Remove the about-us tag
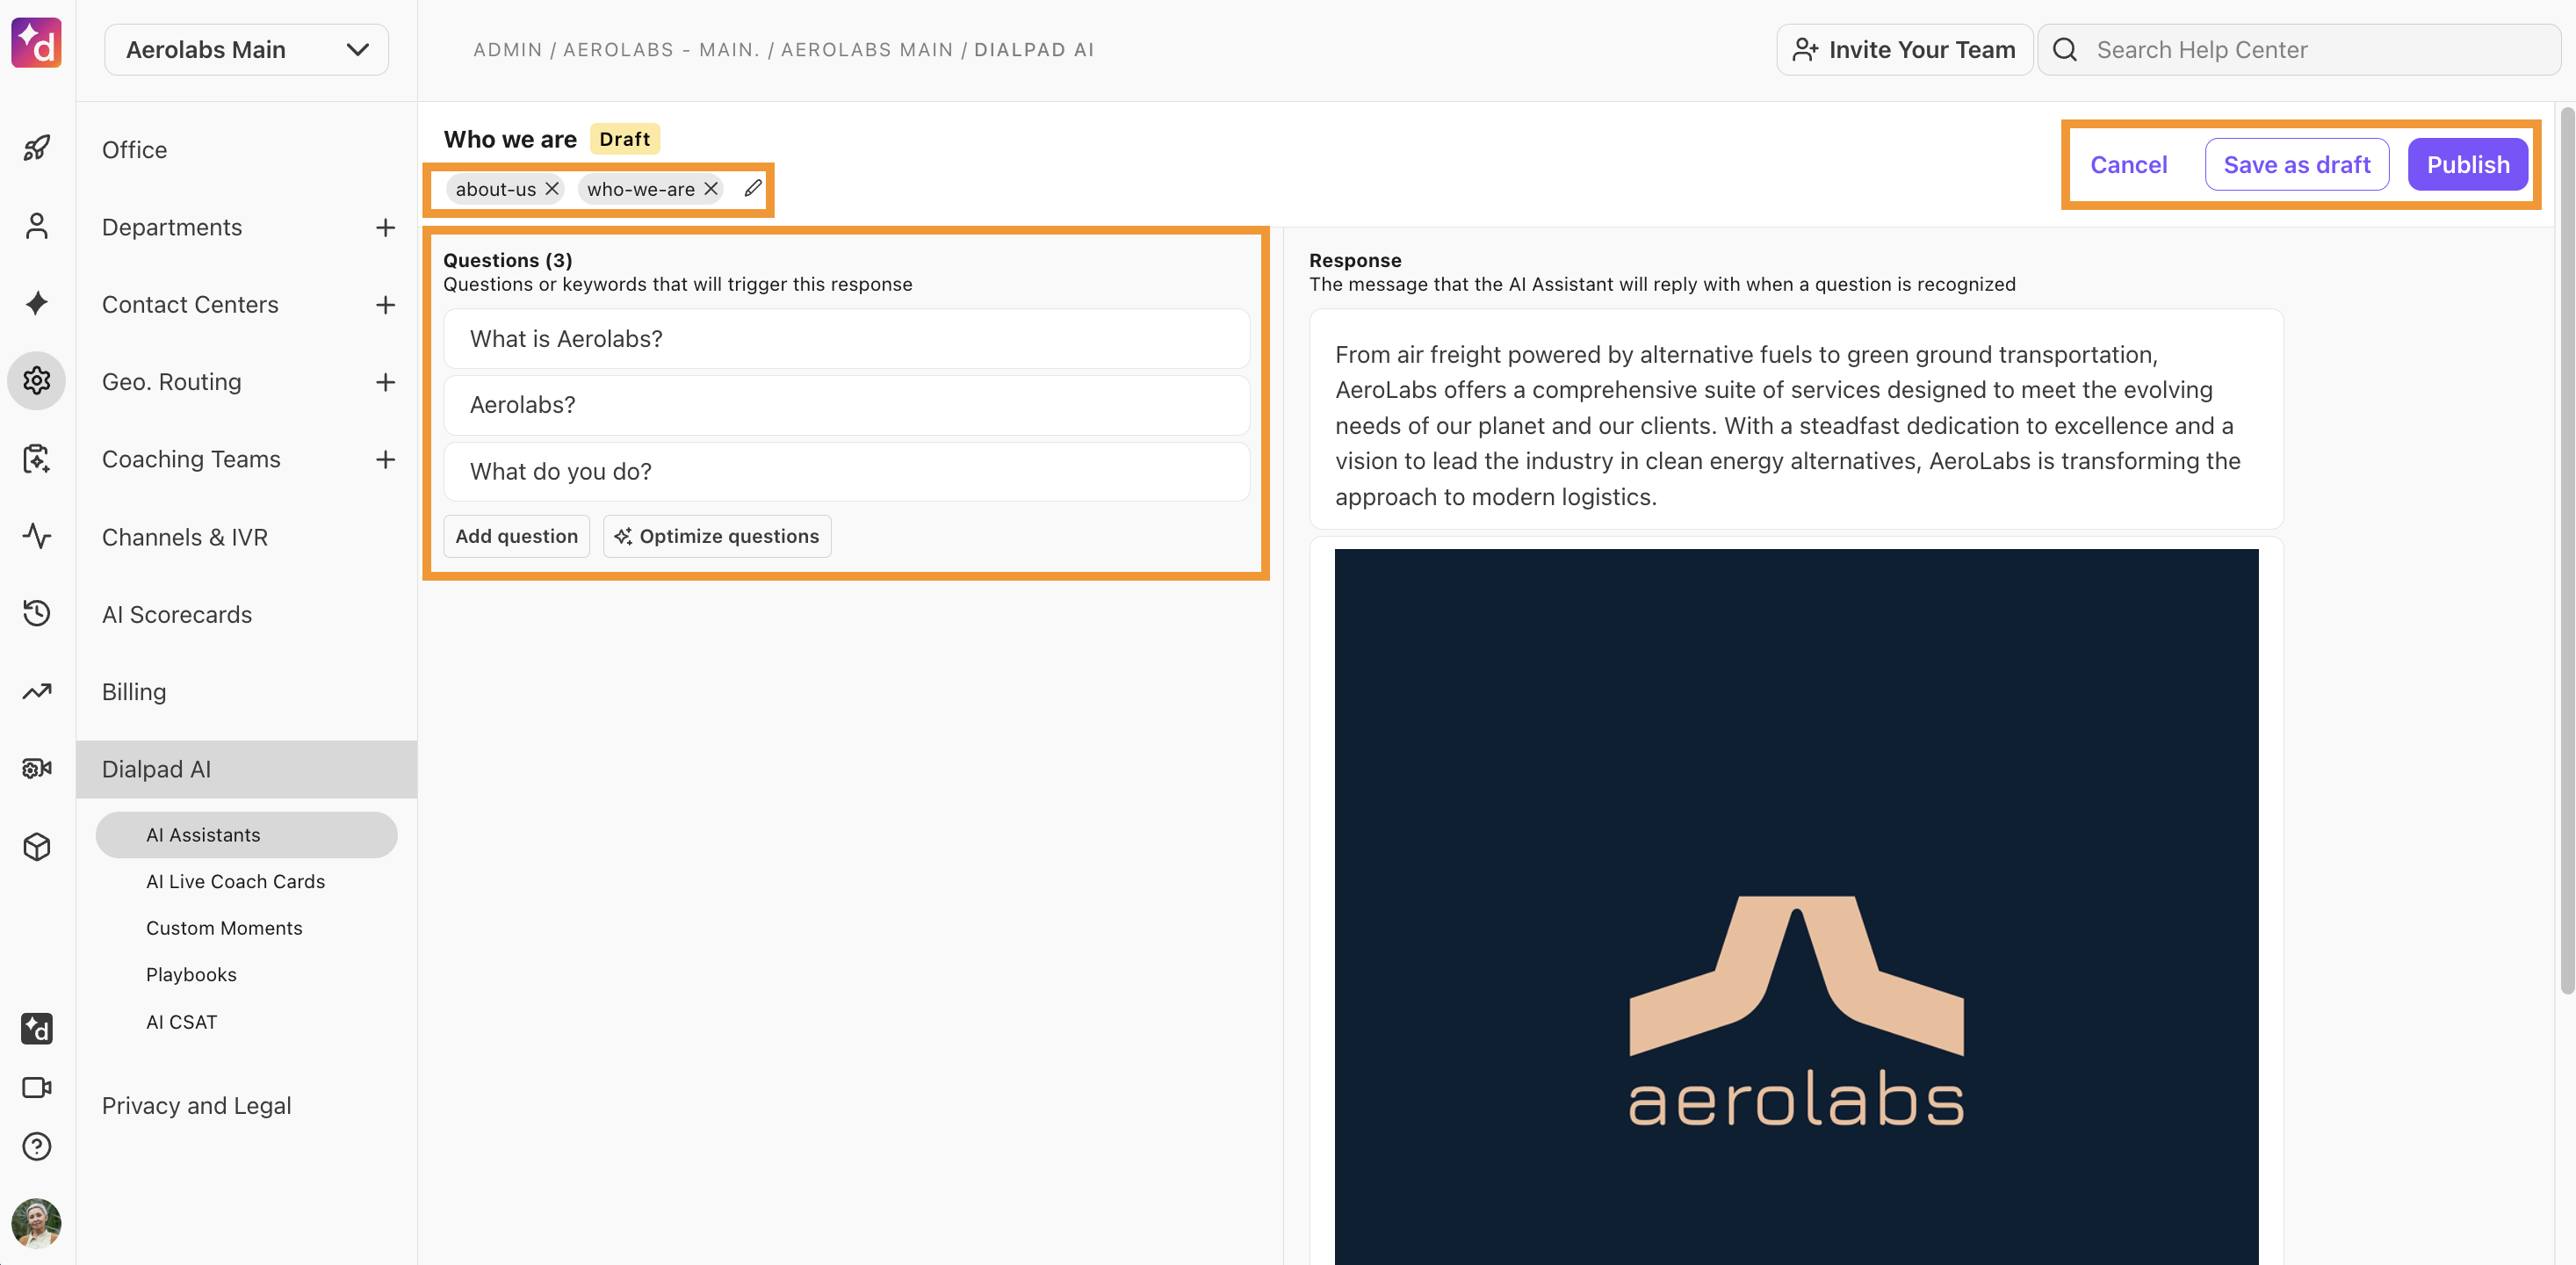 pos(552,189)
